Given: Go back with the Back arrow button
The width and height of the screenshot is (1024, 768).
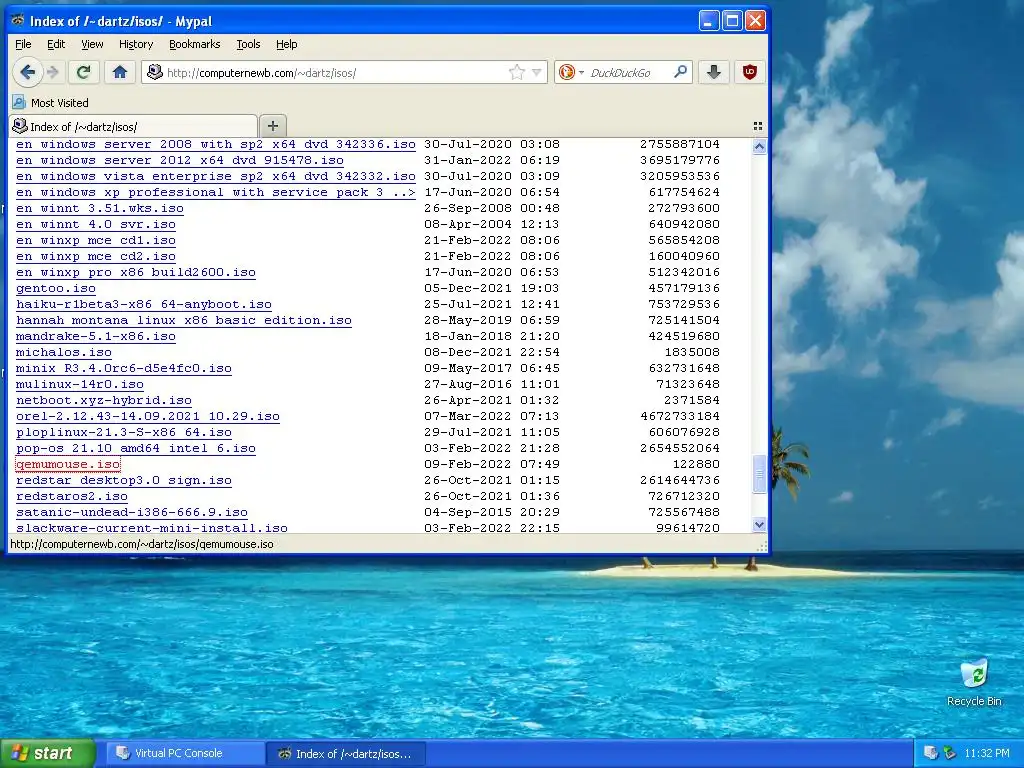Looking at the screenshot, I should click(27, 72).
